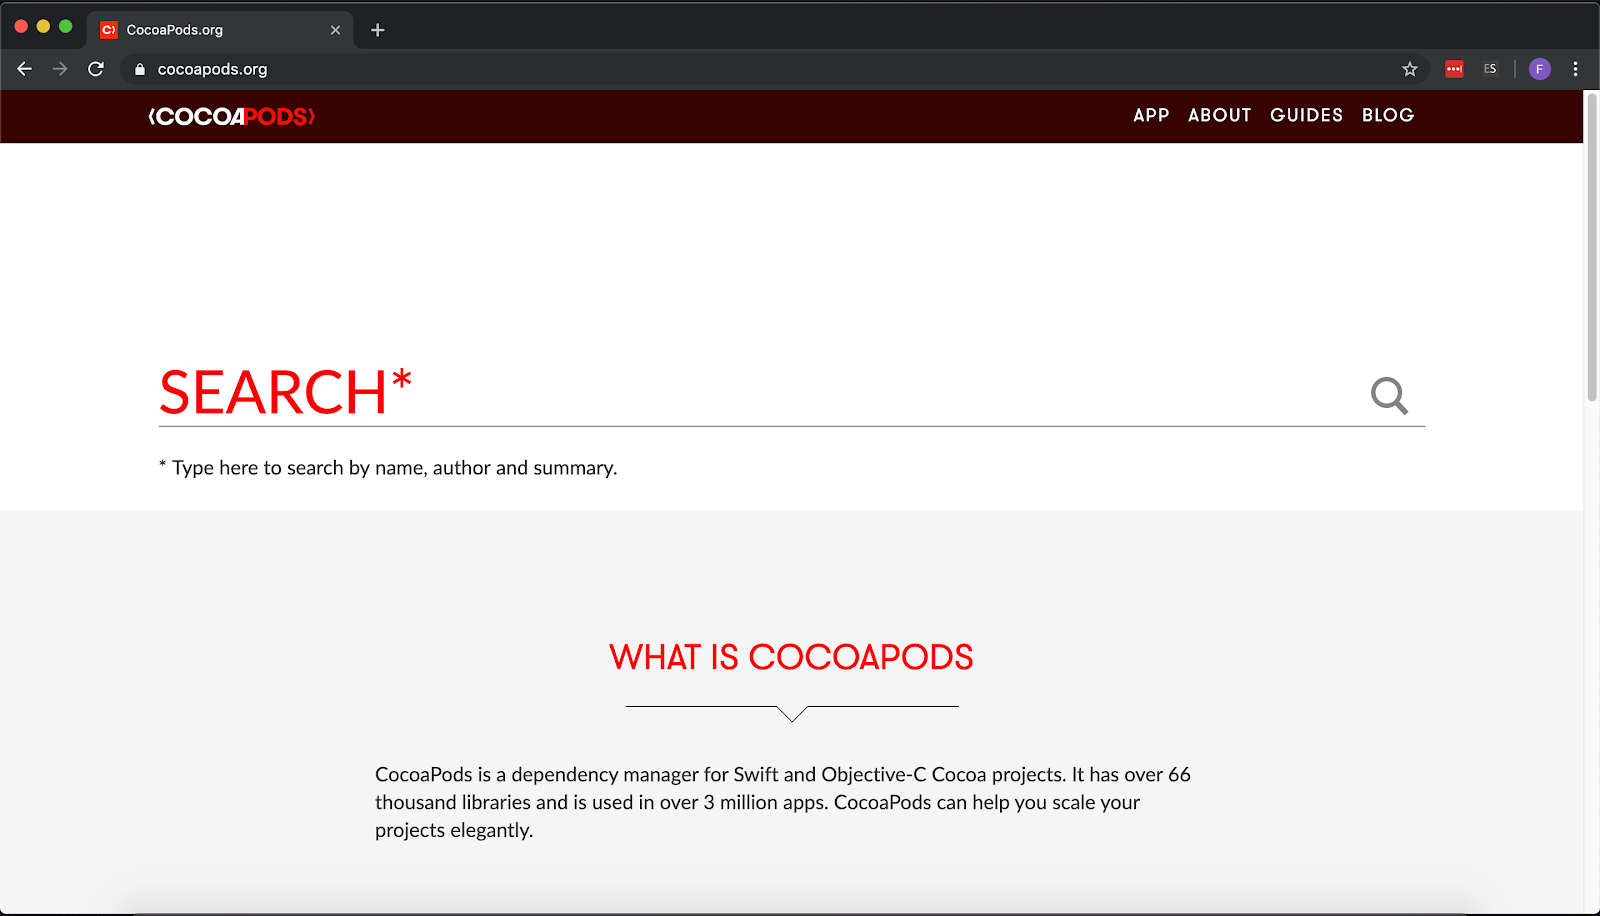Screen dimensions: 1600x916
Task: Click the ES extension icon
Action: coord(1490,69)
